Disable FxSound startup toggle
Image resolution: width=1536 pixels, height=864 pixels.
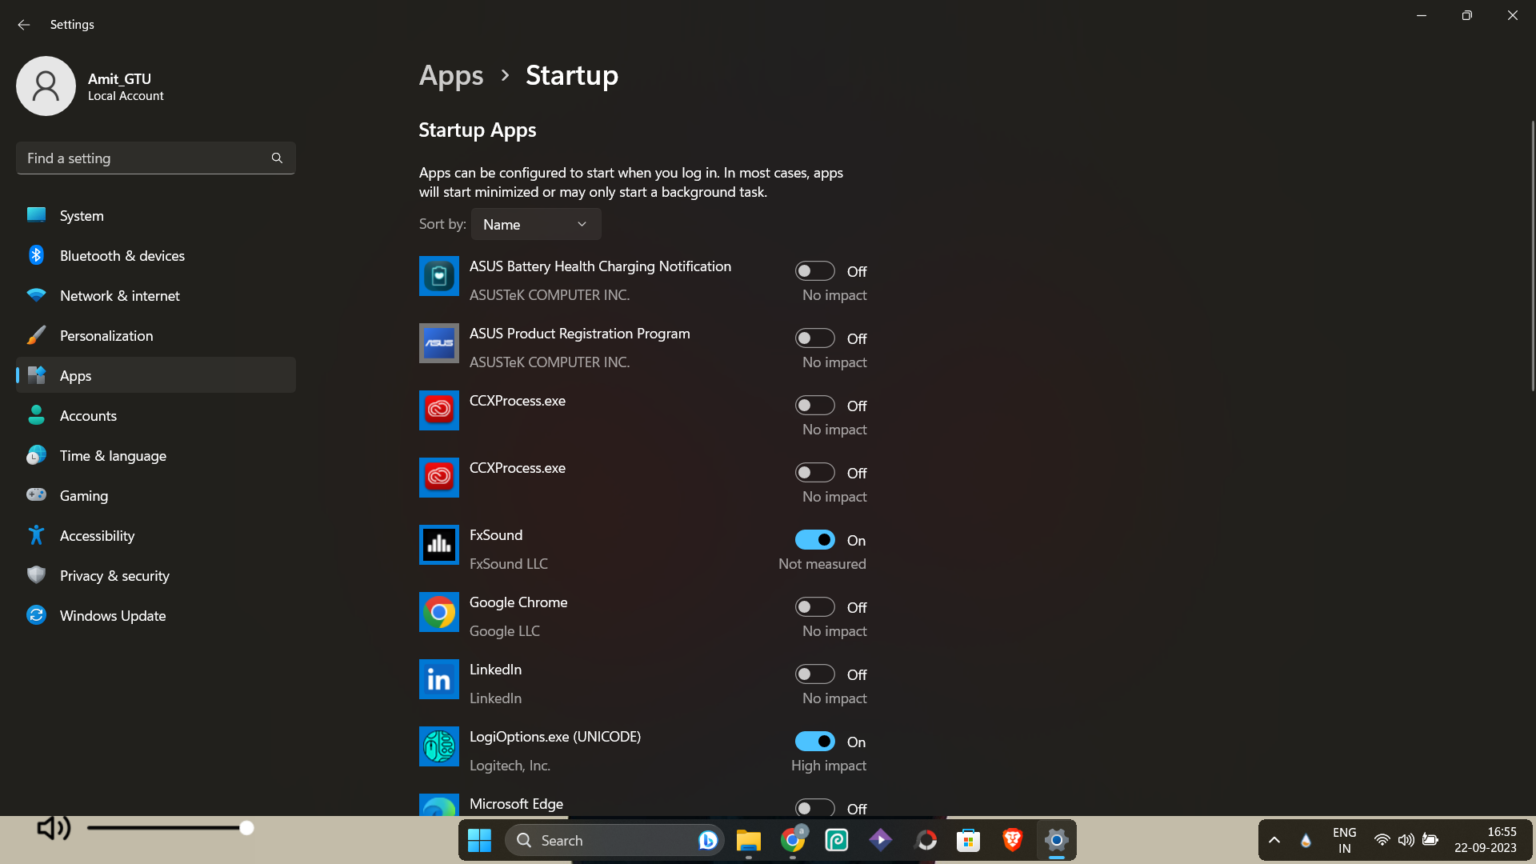point(815,539)
